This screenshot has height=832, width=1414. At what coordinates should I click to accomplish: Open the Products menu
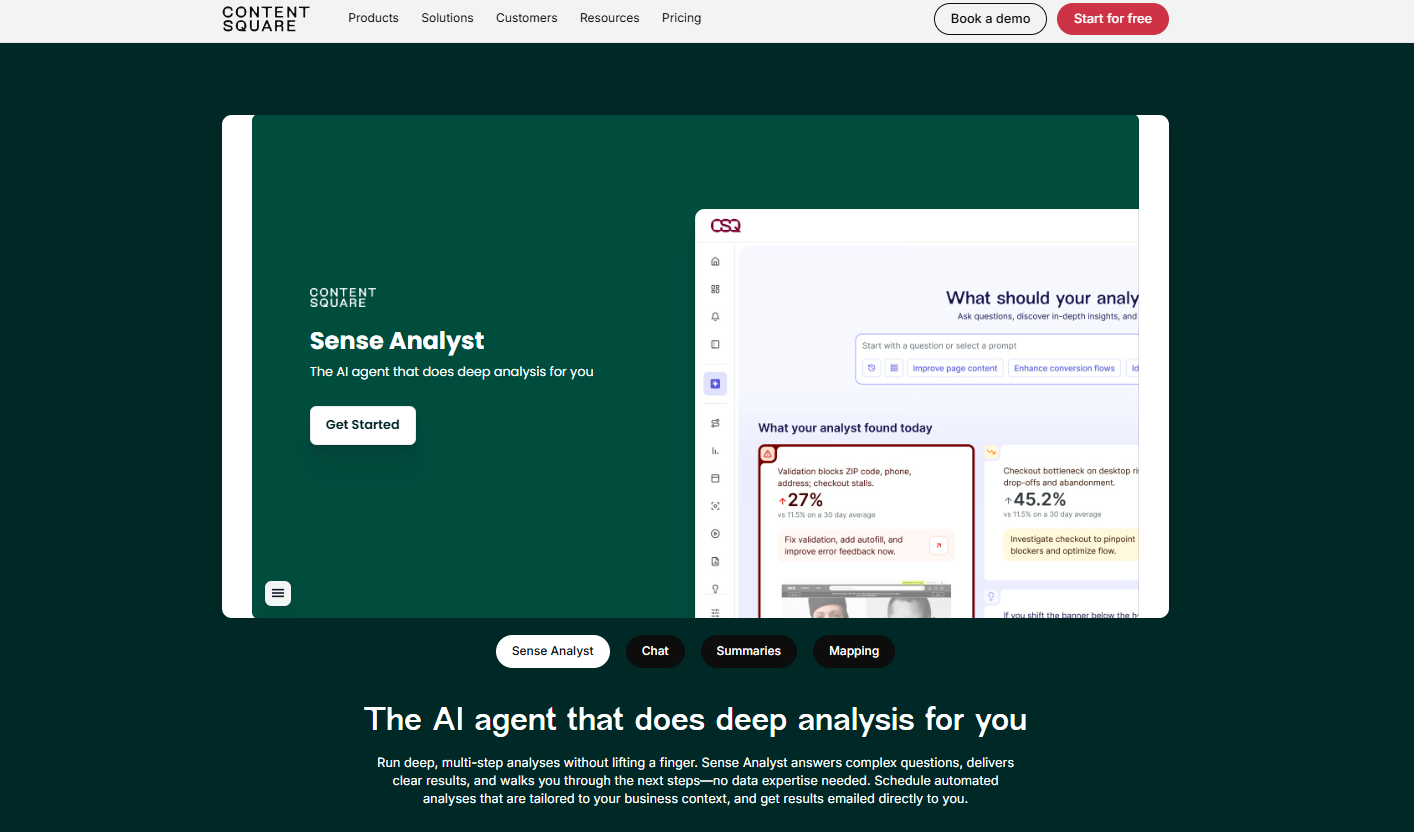pyautogui.click(x=373, y=18)
